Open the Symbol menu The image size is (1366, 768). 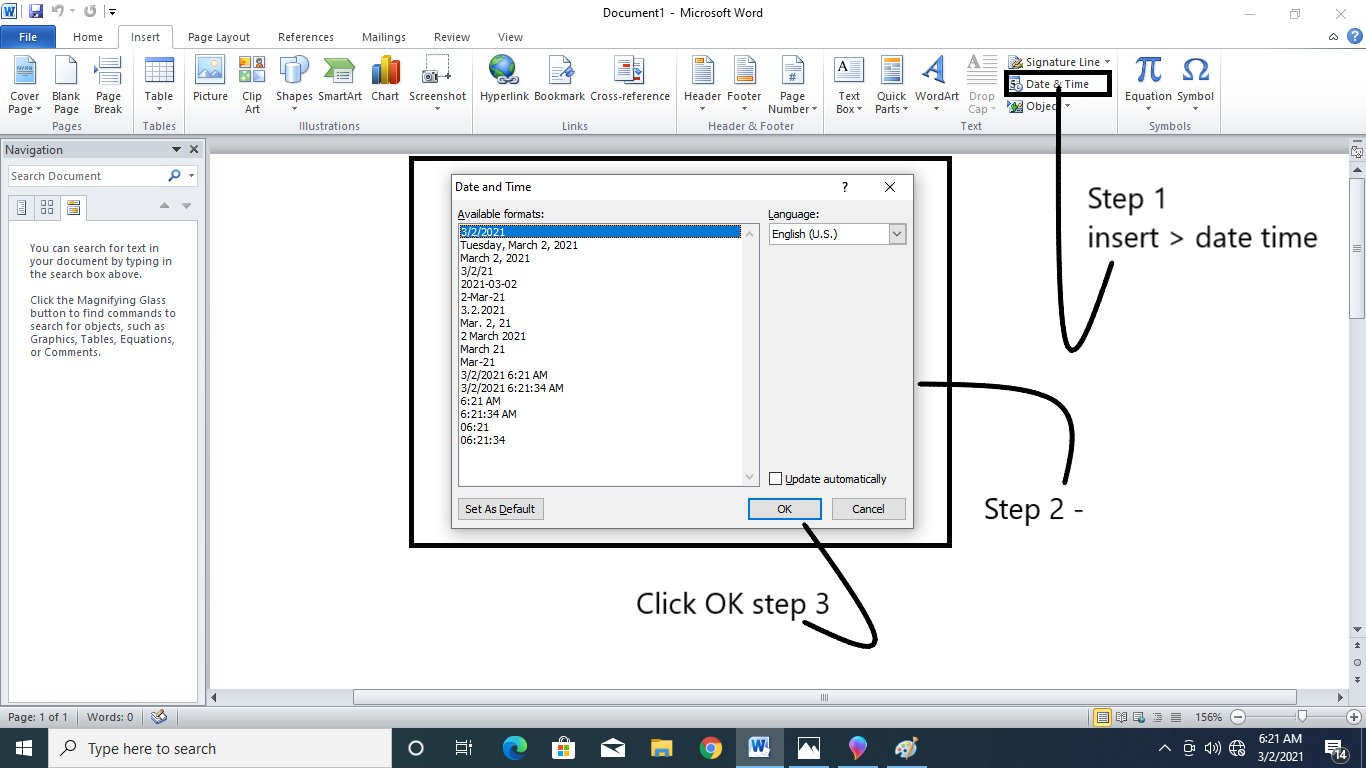click(1195, 86)
